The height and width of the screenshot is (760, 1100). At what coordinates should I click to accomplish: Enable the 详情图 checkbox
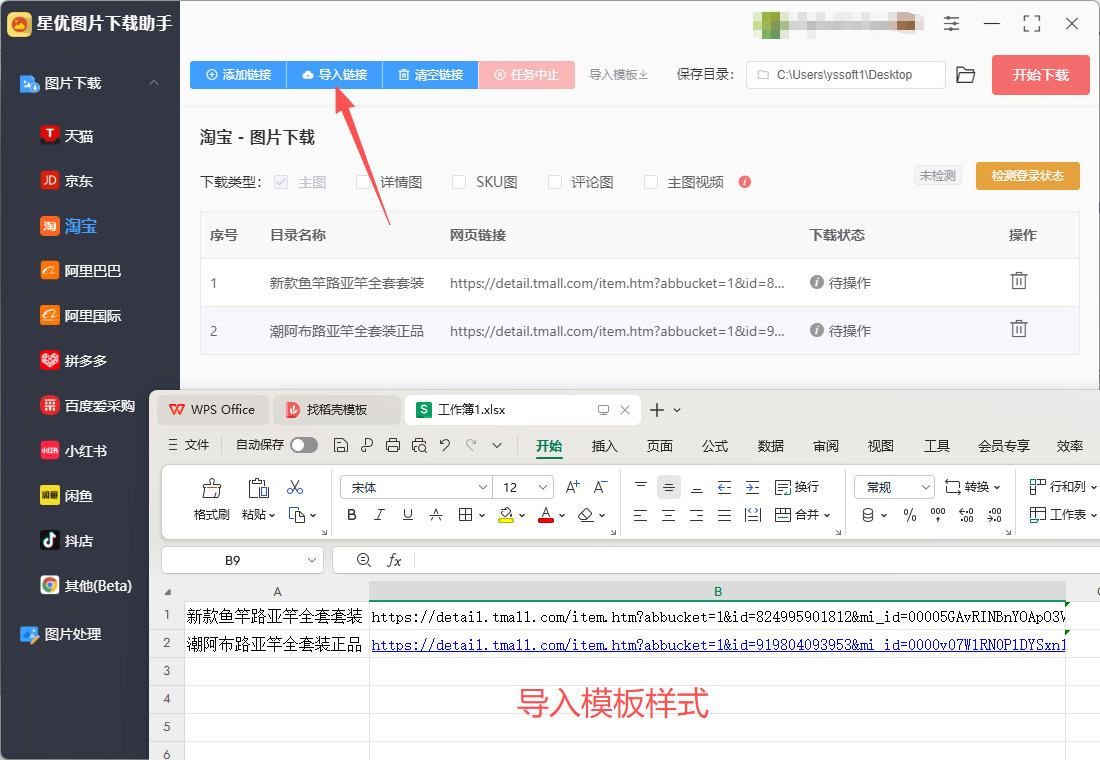coord(363,182)
